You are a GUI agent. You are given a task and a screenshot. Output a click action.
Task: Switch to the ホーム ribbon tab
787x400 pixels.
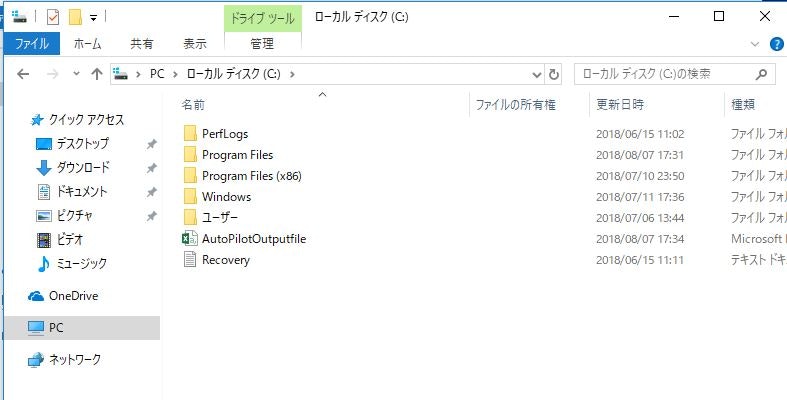point(87,44)
